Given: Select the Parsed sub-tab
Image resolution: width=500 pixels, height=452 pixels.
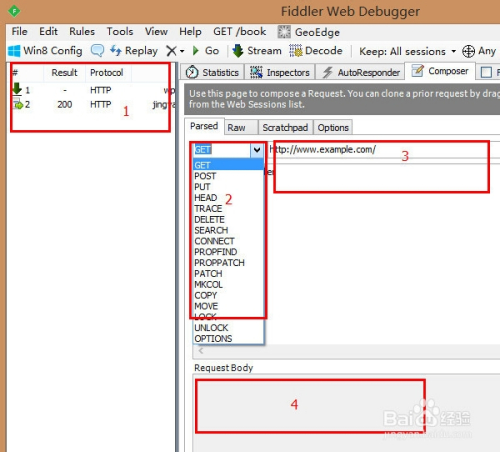Looking at the screenshot, I should (x=204, y=126).
